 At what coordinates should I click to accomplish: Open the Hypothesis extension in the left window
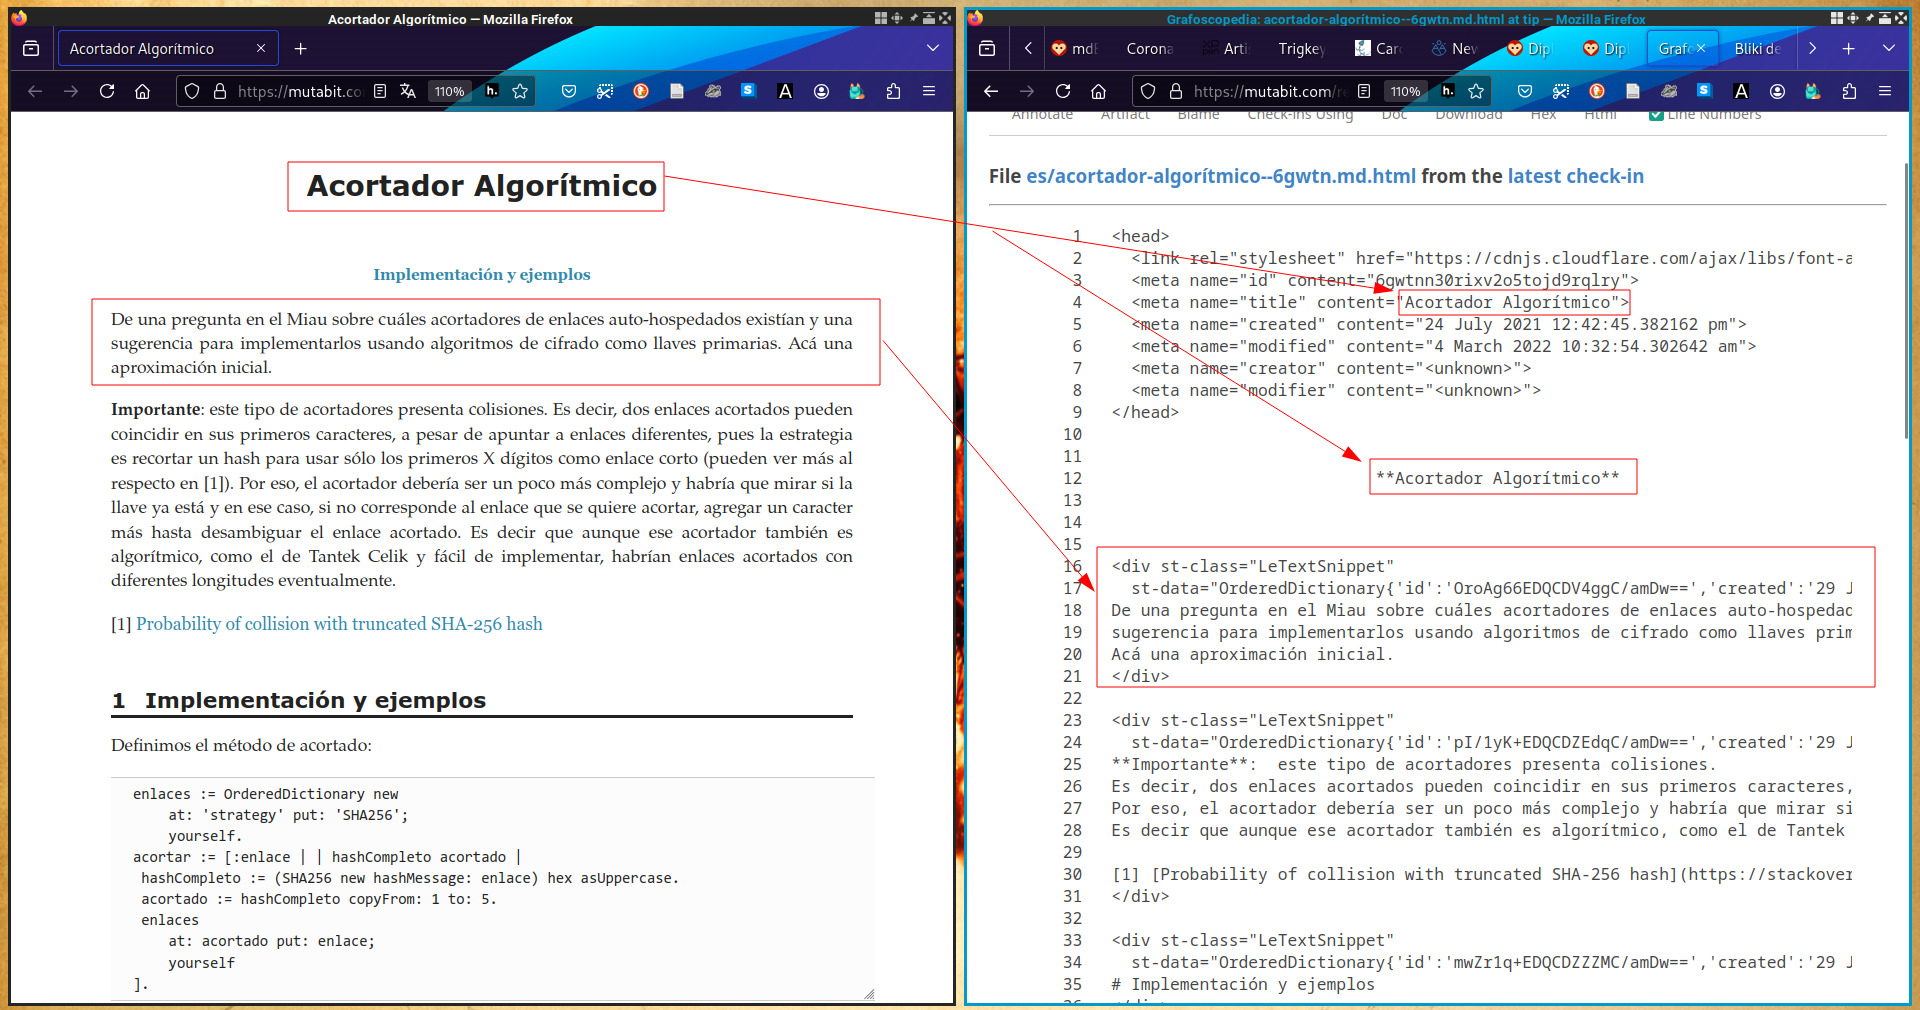coord(492,91)
